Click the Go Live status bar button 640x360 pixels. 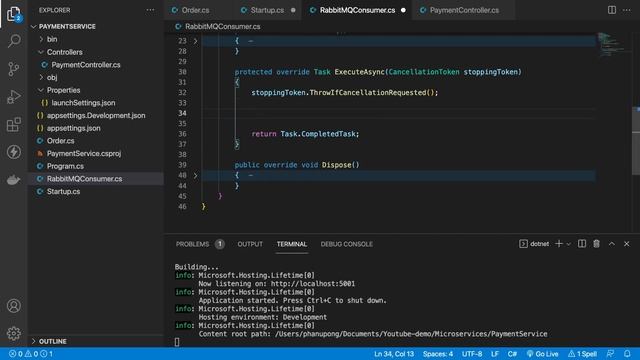coord(542,353)
